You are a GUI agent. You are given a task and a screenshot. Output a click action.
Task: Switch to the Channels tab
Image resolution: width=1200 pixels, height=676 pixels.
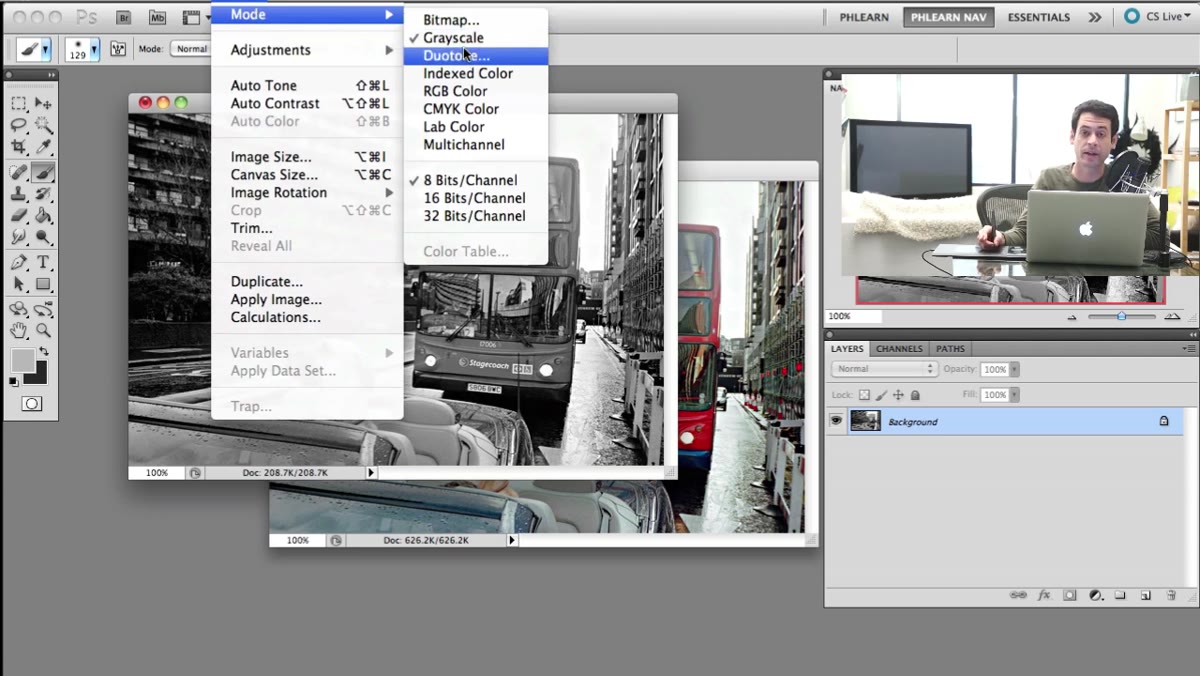coord(899,349)
